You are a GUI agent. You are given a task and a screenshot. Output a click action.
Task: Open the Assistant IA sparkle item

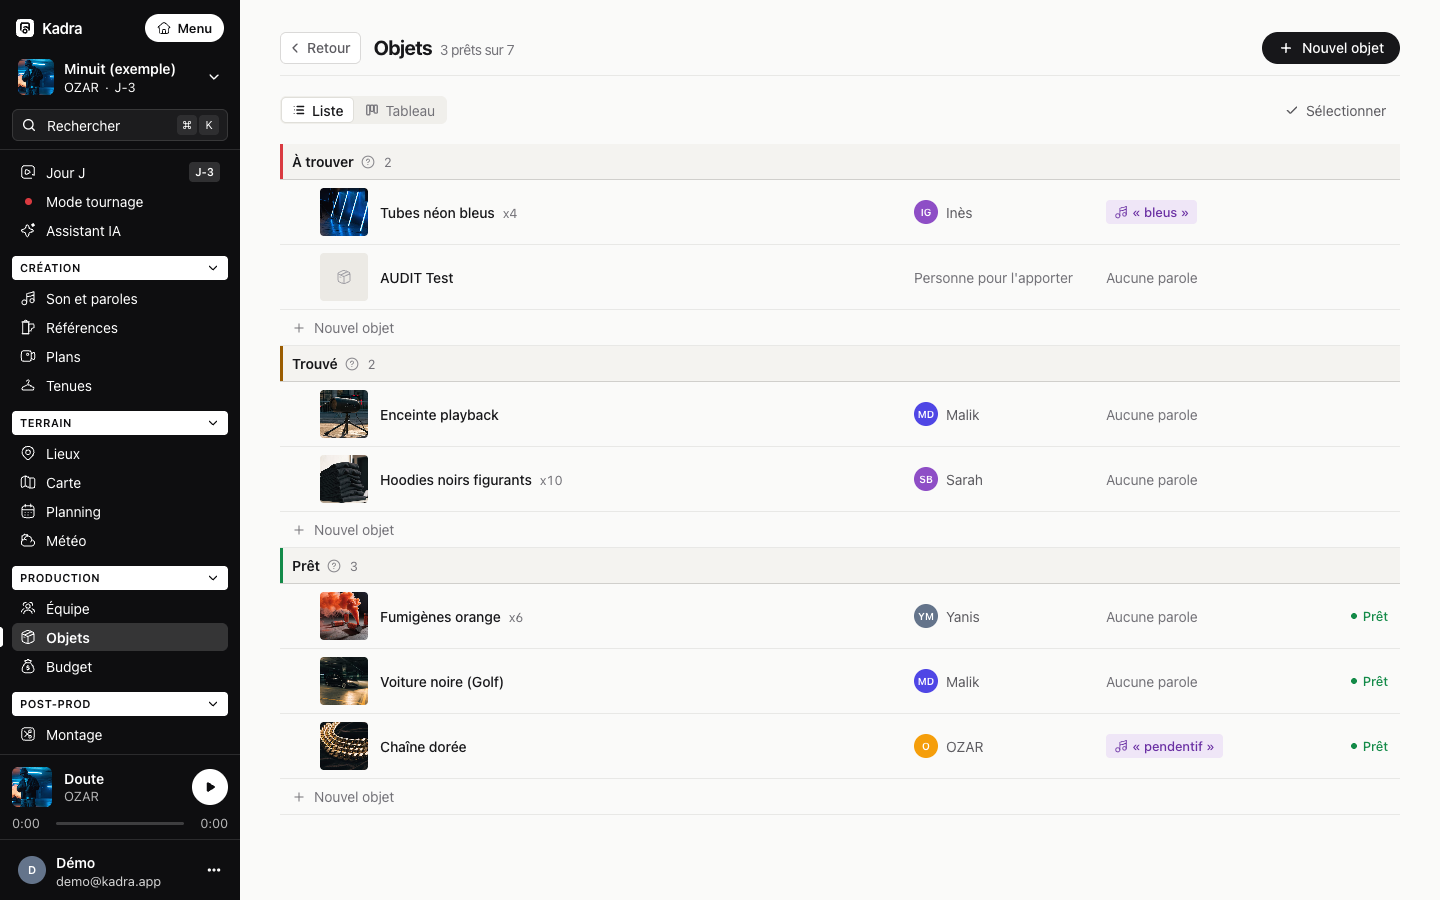click(x=120, y=231)
